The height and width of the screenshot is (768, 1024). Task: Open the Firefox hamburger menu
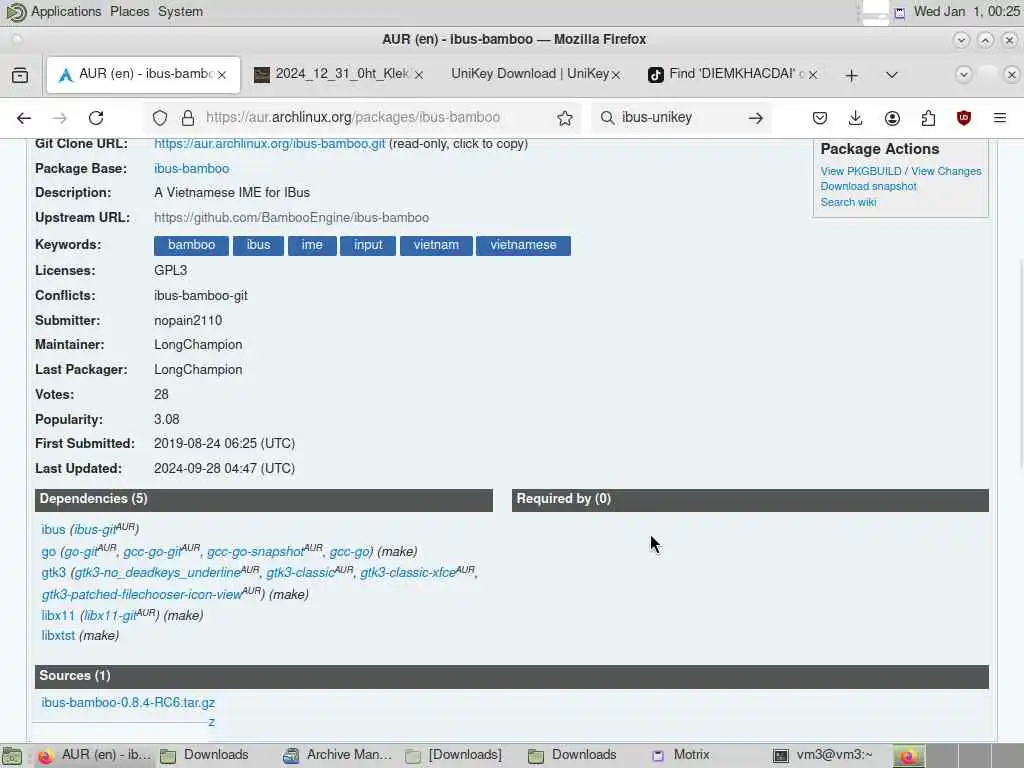(x=1000, y=118)
